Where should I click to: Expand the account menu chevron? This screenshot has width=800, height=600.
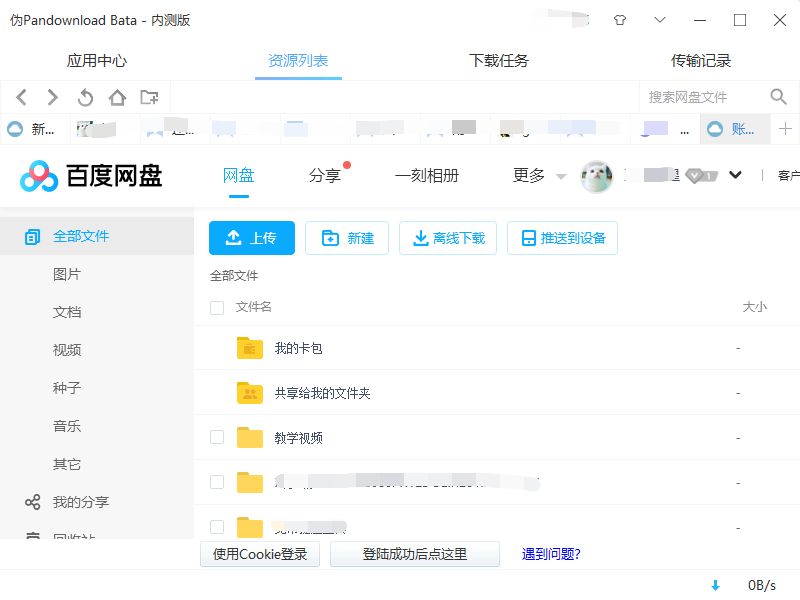735,175
